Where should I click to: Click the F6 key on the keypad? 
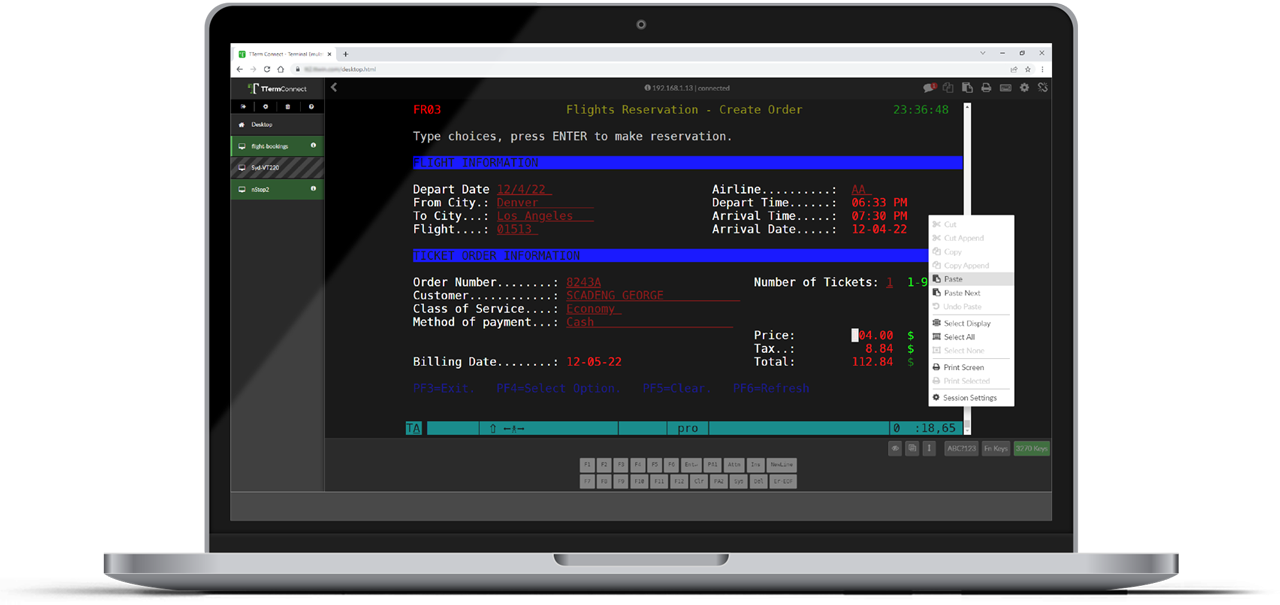tap(671, 465)
